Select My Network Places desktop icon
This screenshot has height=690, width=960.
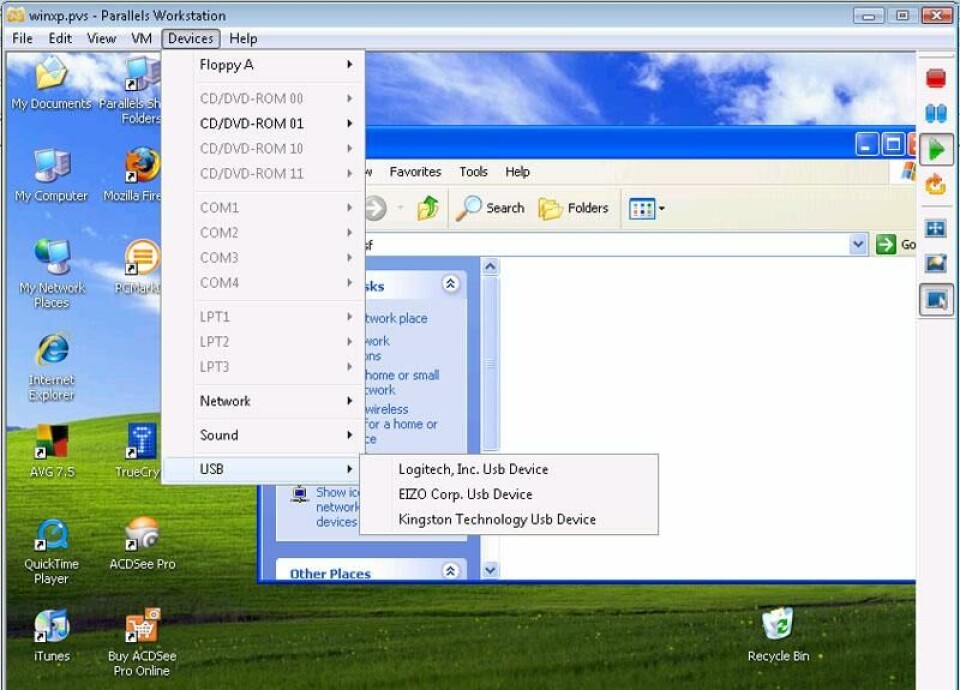[51, 274]
